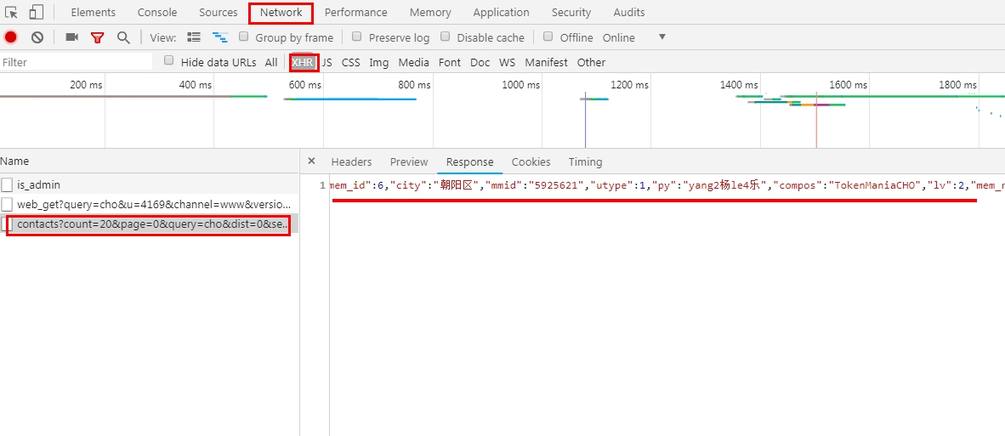Switch to large request rows view icon
1005x436 pixels.
pyautogui.click(x=194, y=38)
